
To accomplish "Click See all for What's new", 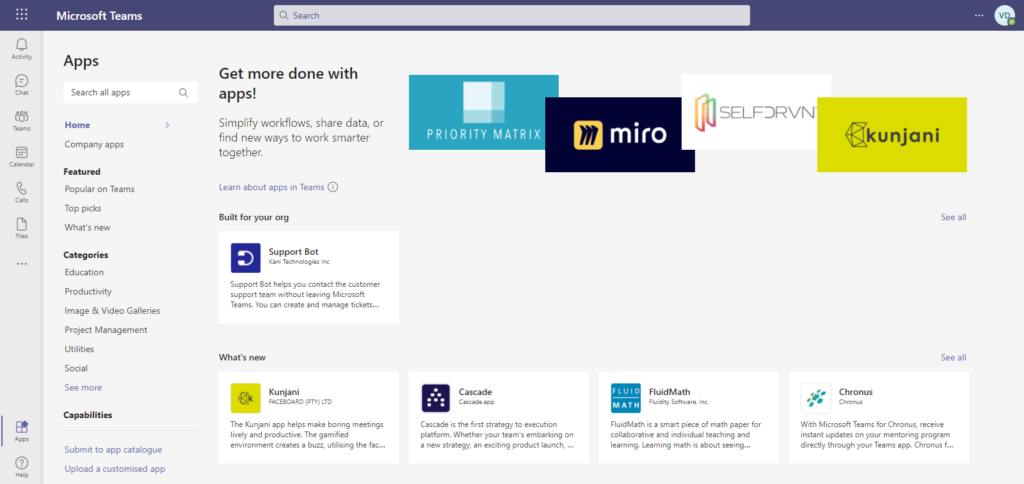I will pos(953,357).
